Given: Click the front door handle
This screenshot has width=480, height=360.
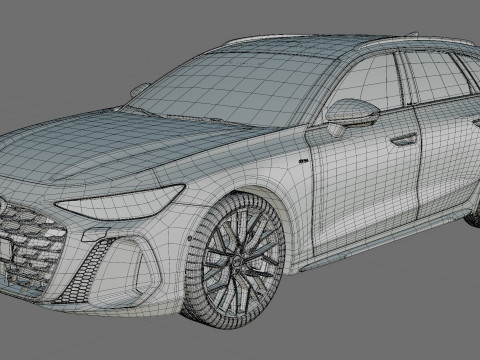Looking at the screenshot, I should click(404, 139).
